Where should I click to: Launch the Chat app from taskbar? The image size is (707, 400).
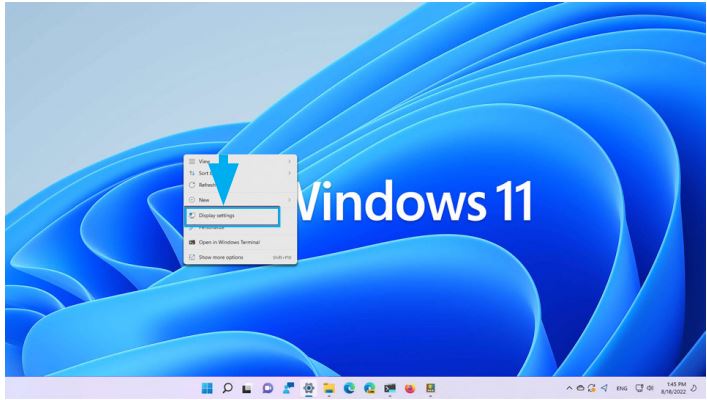tap(267, 389)
